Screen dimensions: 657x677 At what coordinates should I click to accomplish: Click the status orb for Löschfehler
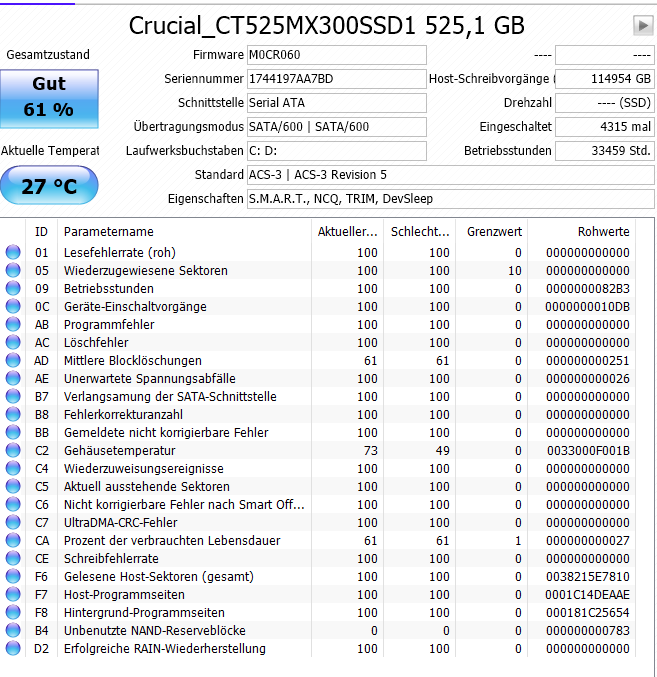13,342
